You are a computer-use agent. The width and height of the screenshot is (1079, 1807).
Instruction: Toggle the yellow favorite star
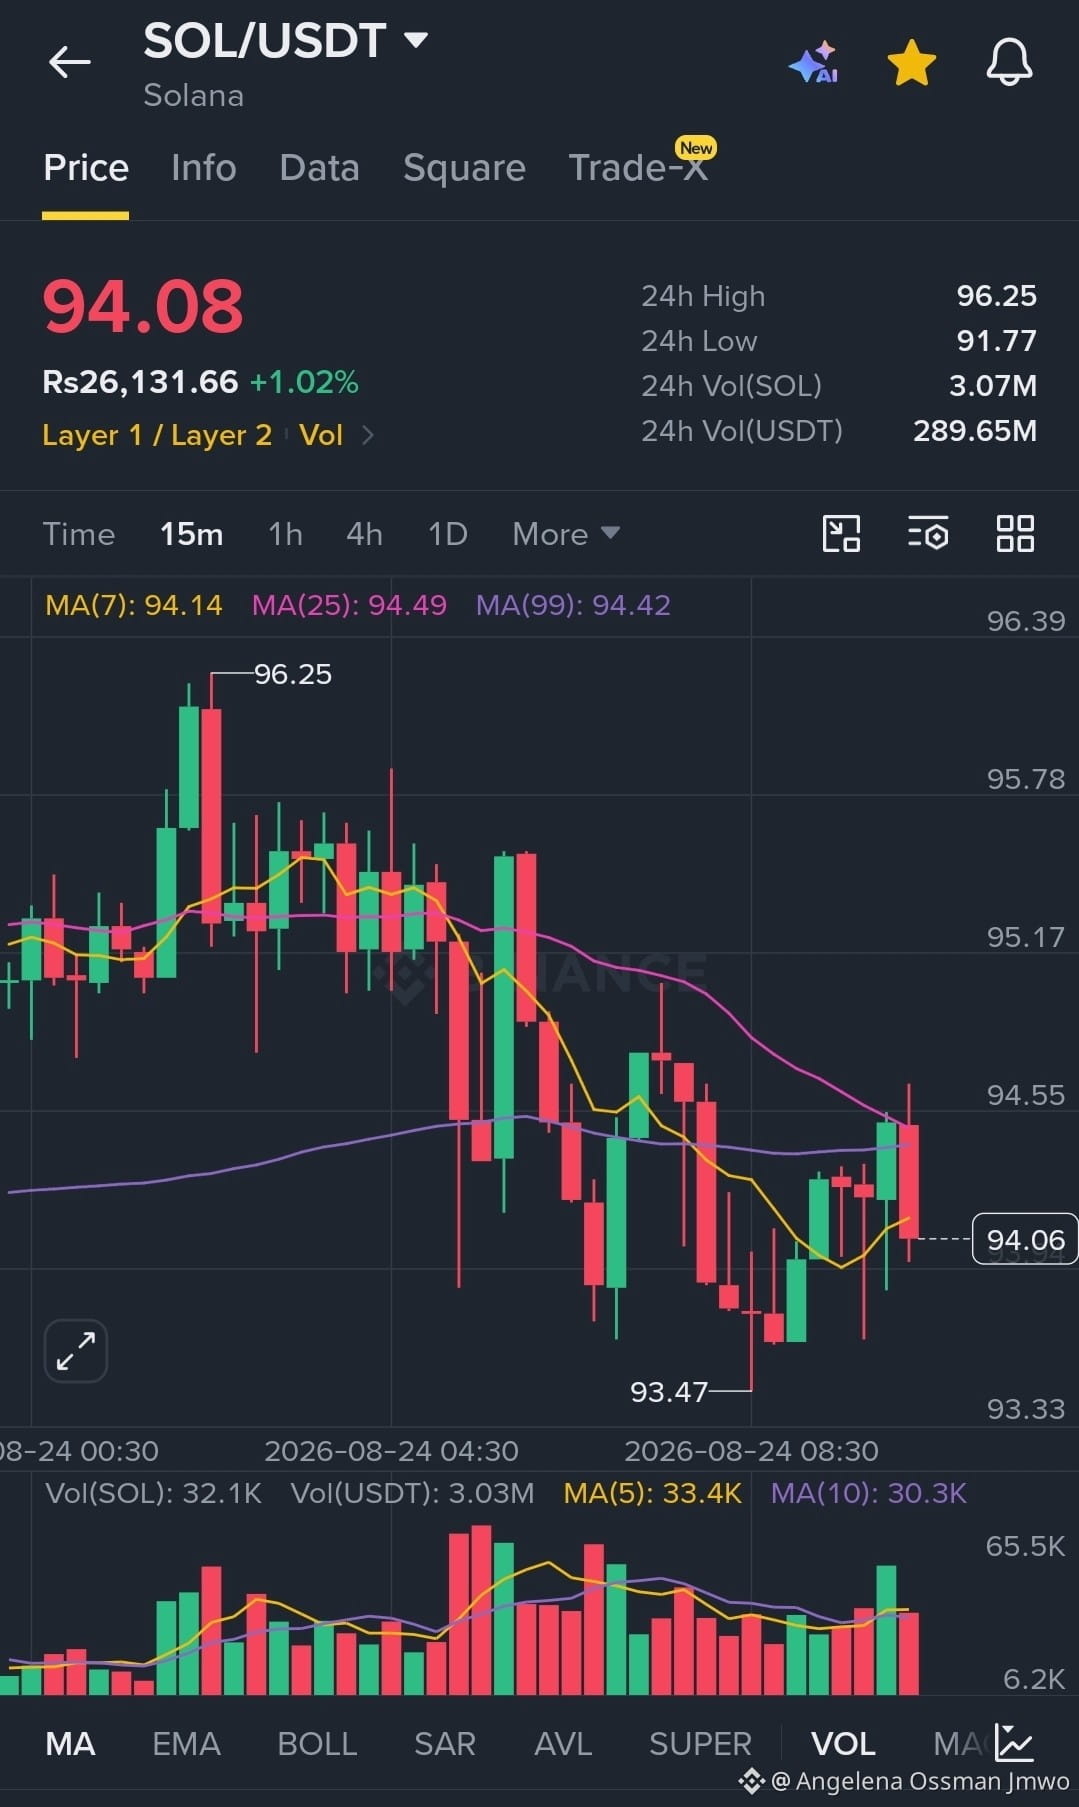tap(912, 62)
